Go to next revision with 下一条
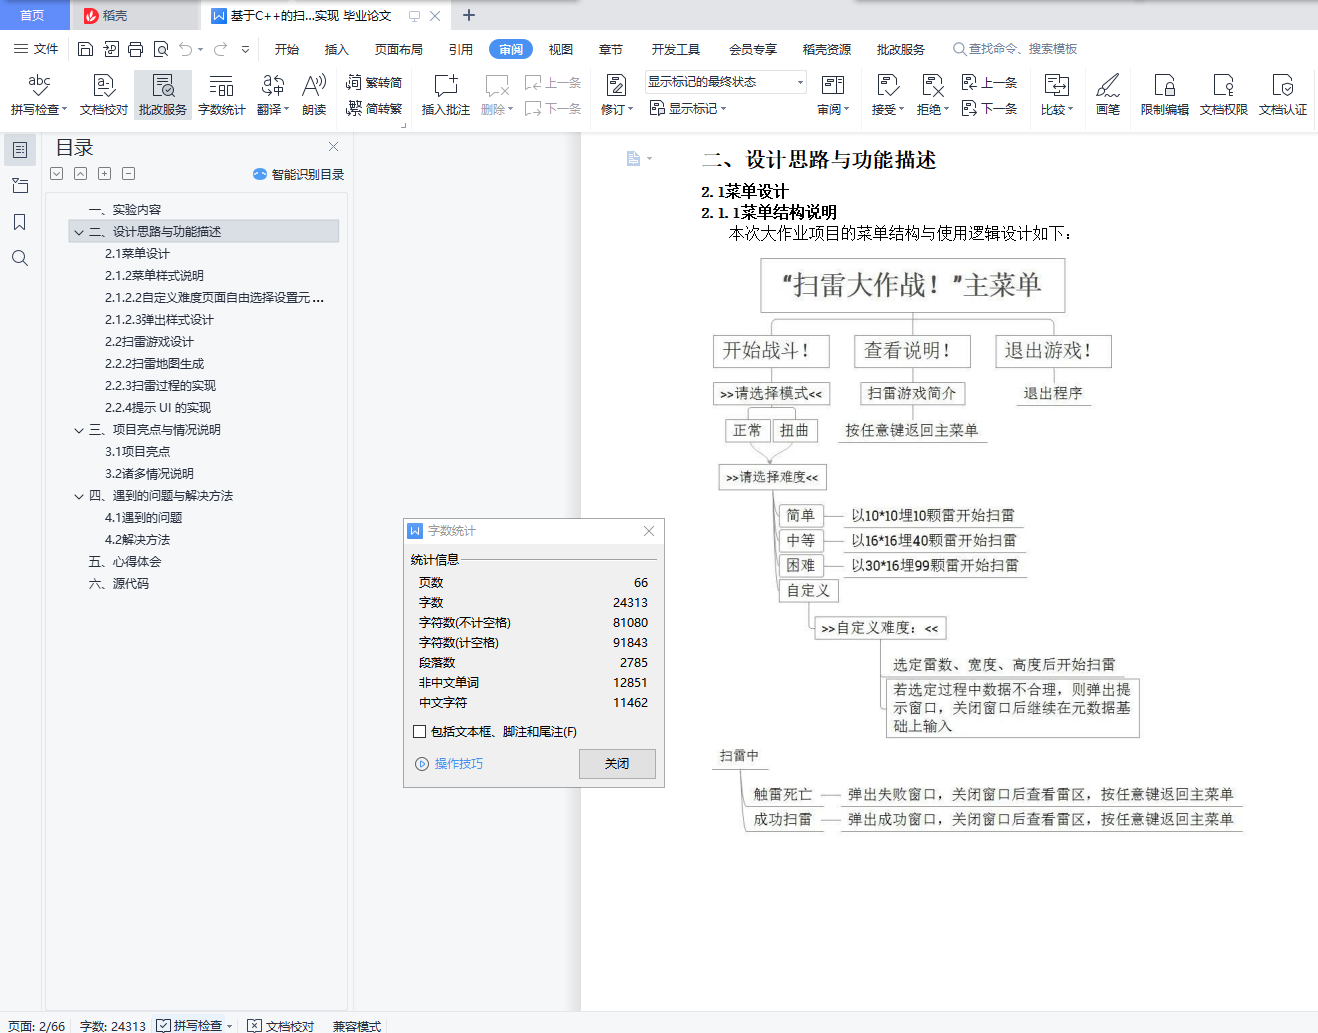The width and height of the screenshot is (1318, 1033). pyautogui.click(x=989, y=108)
